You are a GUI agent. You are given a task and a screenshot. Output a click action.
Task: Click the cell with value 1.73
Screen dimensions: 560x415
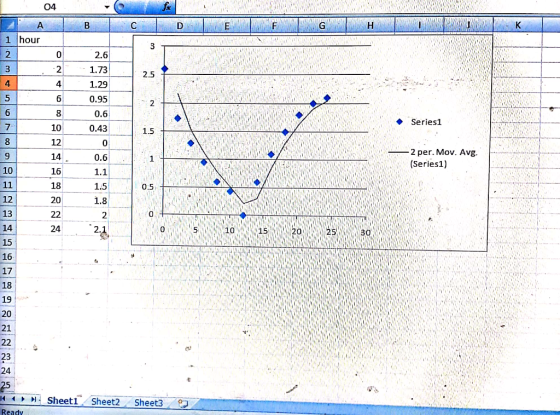click(87, 69)
